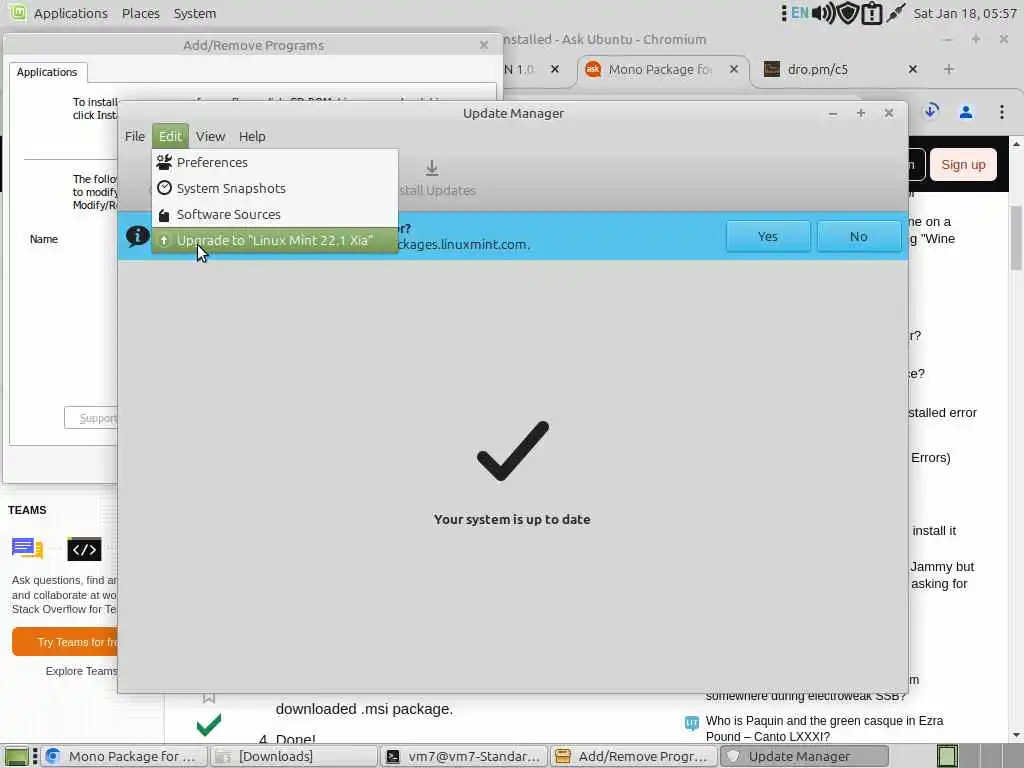
Task: Click the Chromium update download icon
Action: pyautogui.click(x=931, y=112)
